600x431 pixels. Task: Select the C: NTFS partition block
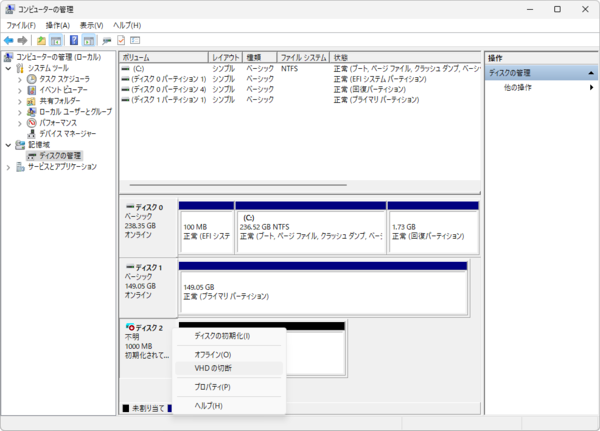(310, 227)
